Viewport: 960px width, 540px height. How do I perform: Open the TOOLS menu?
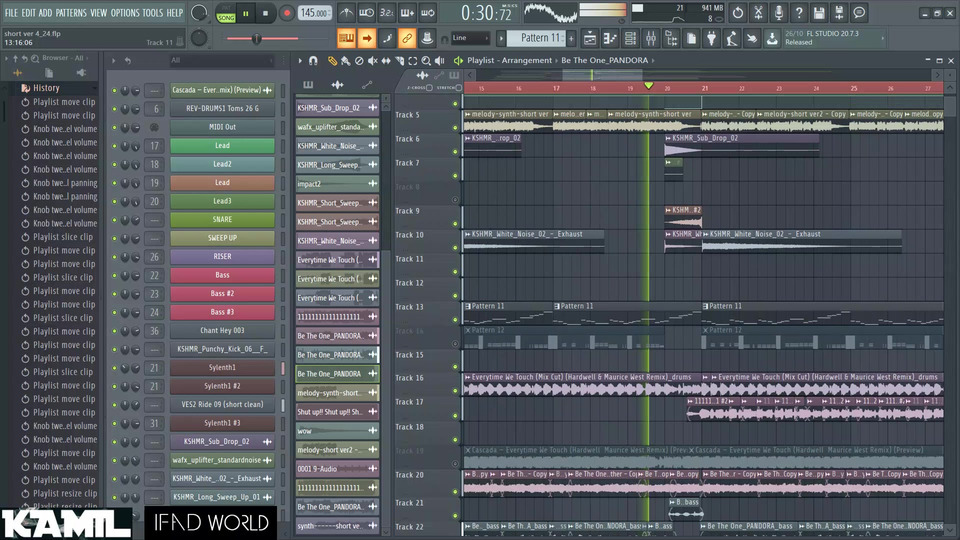coord(153,12)
